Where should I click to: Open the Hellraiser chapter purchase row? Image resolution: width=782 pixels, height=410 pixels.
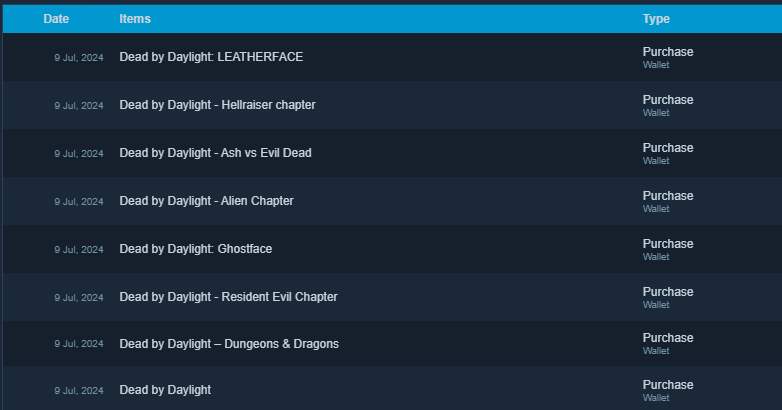point(392,105)
